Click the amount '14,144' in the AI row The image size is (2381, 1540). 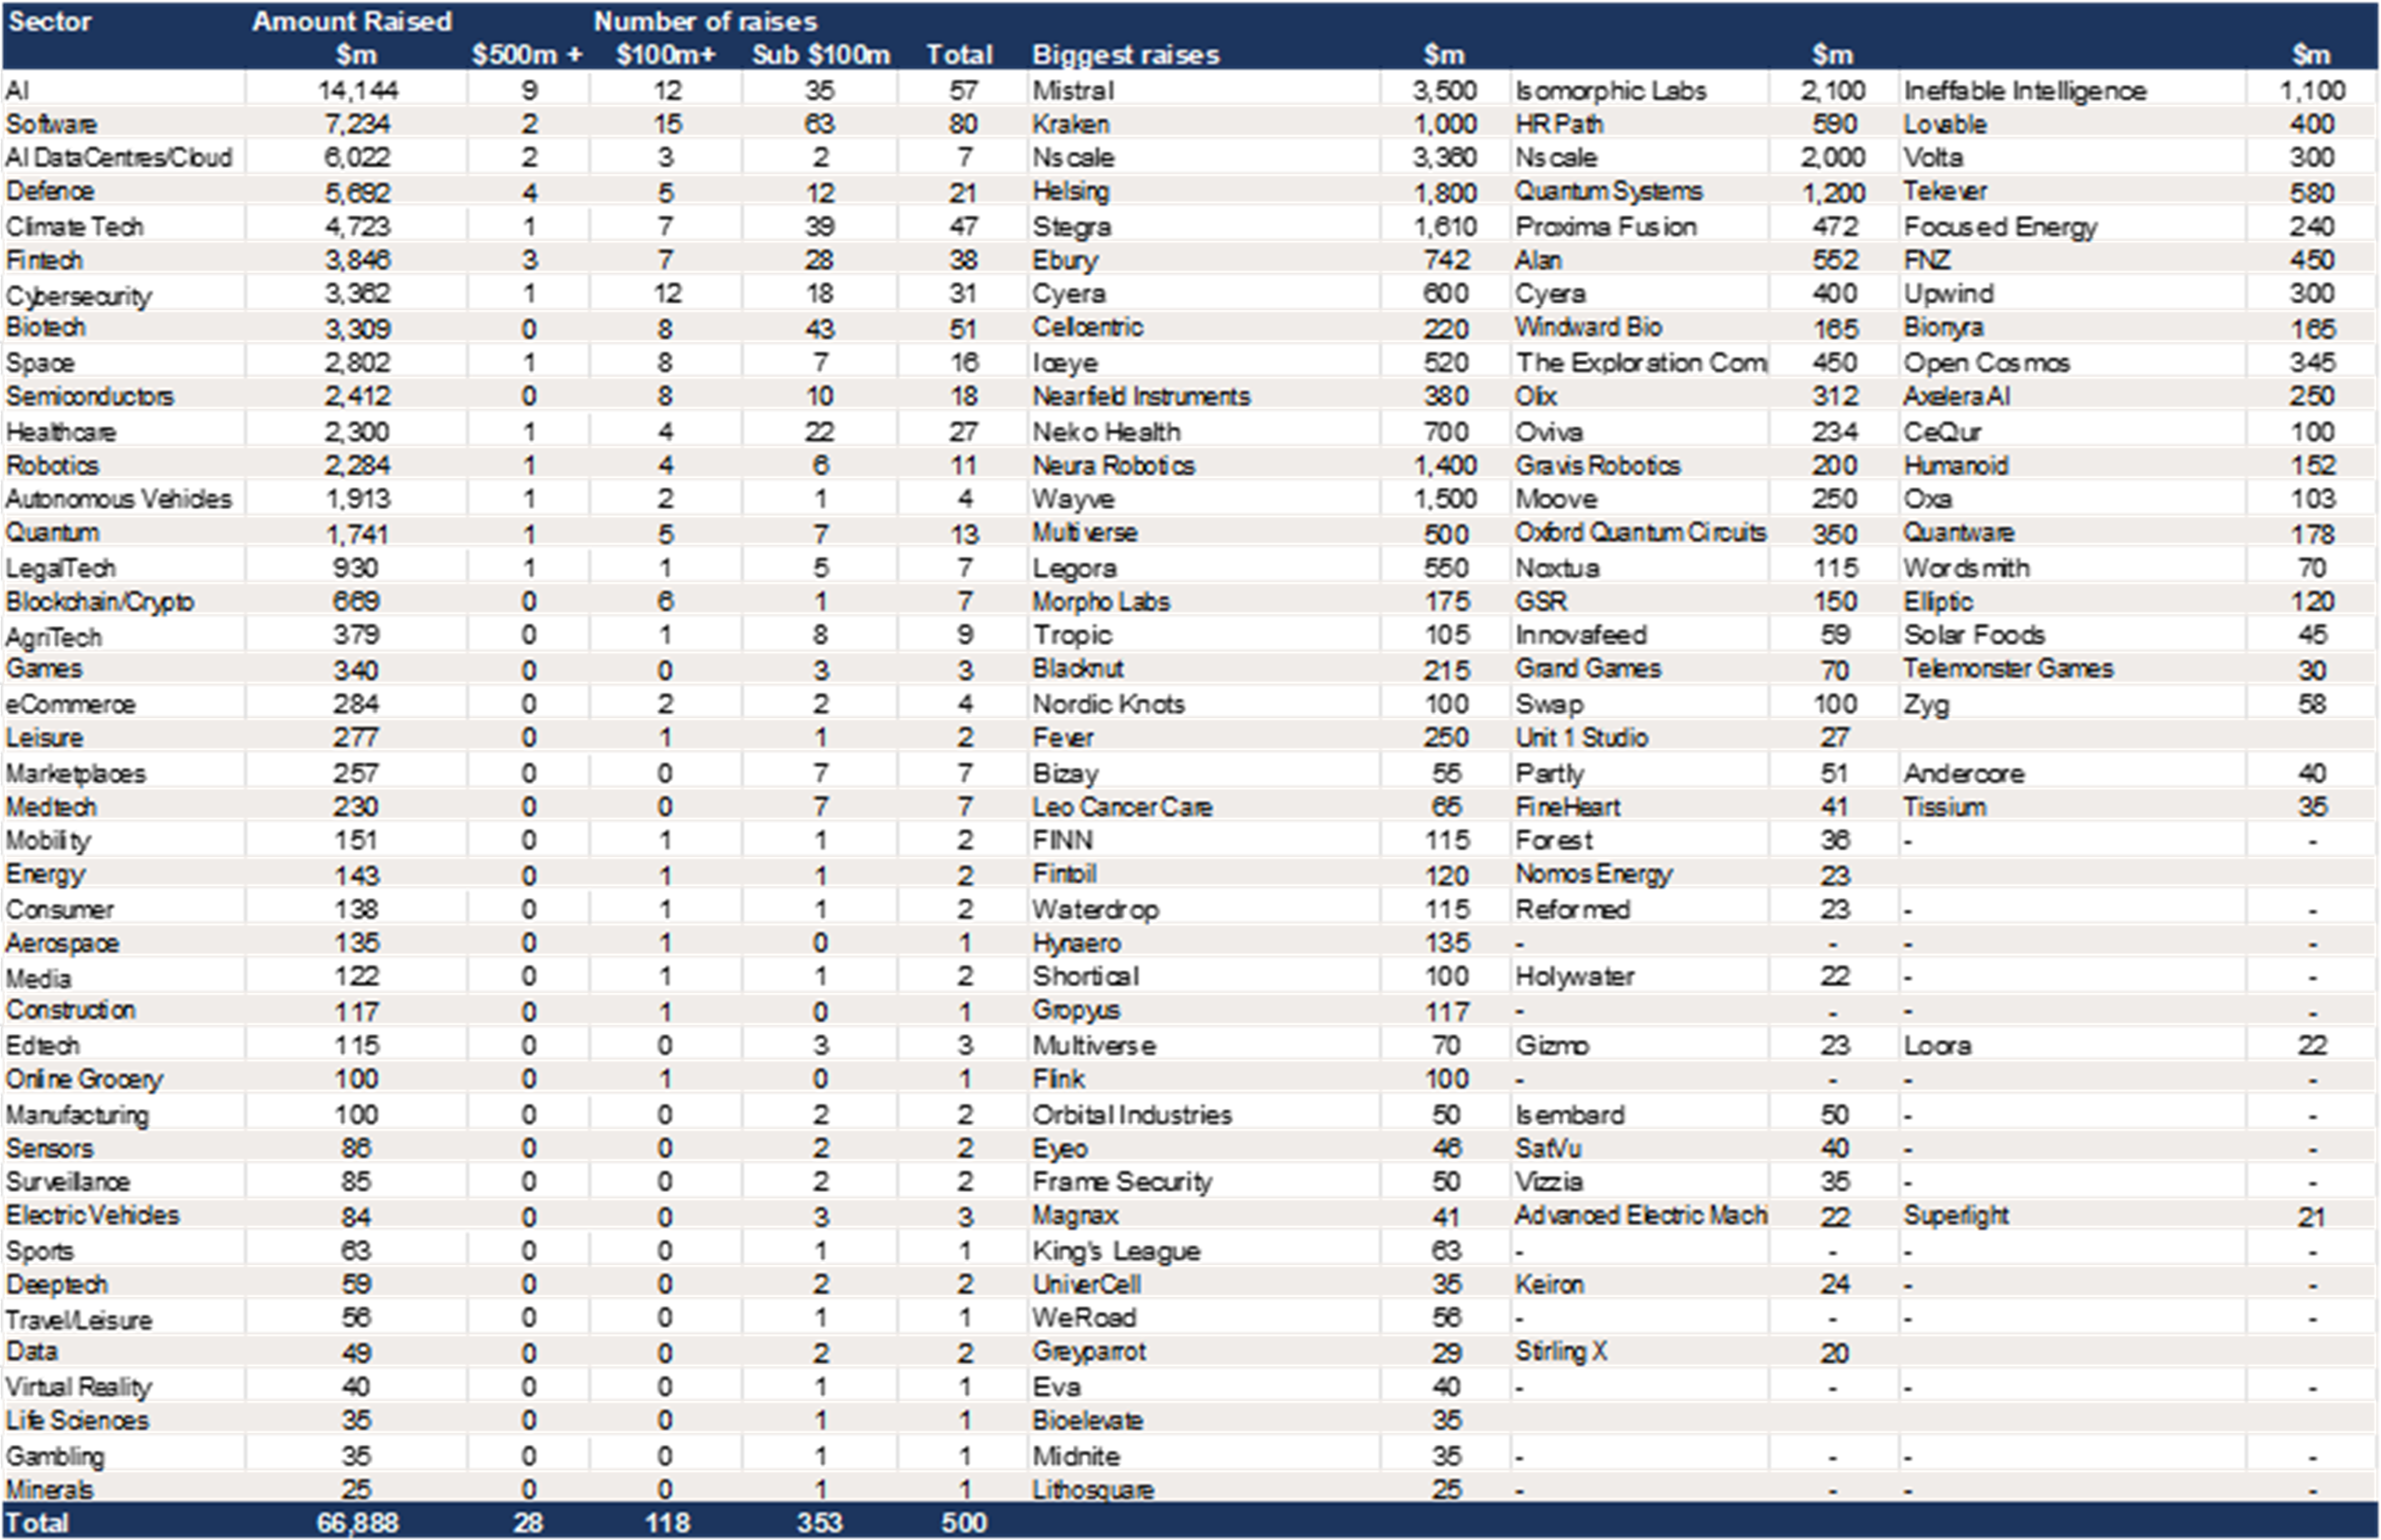pyautogui.click(x=358, y=90)
